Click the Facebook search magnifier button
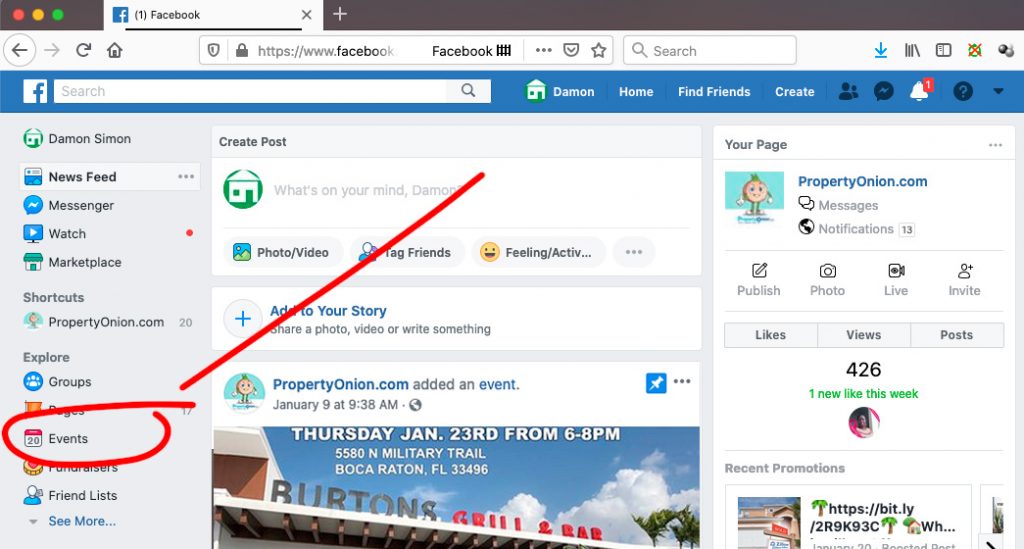The height and width of the screenshot is (549, 1024). point(468,91)
